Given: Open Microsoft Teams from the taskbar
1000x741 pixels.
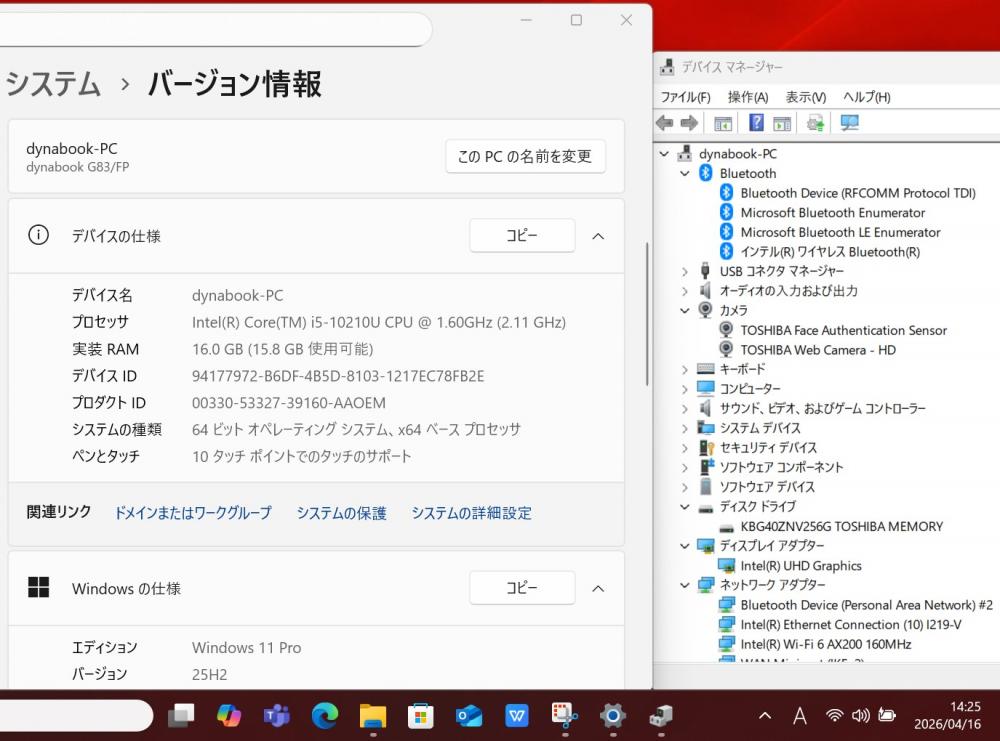Looking at the screenshot, I should 277,715.
